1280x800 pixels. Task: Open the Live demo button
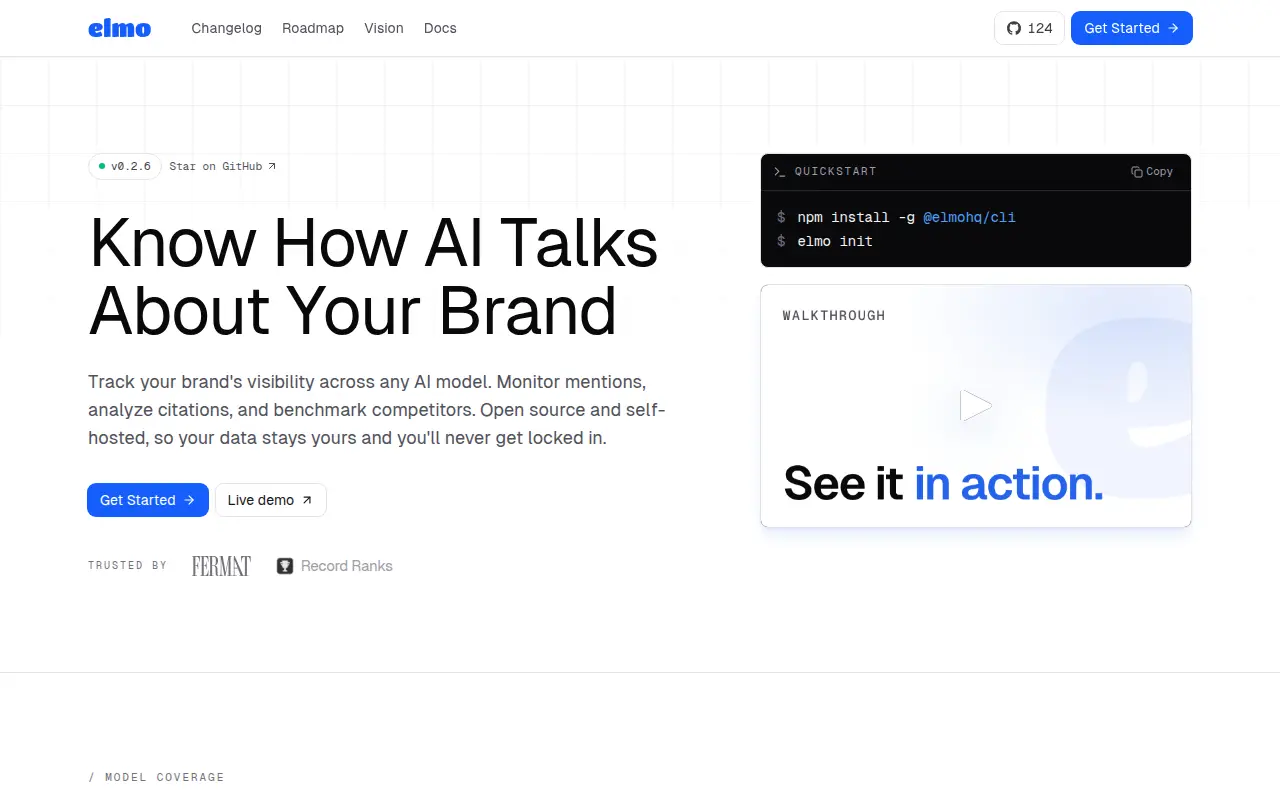tap(271, 500)
